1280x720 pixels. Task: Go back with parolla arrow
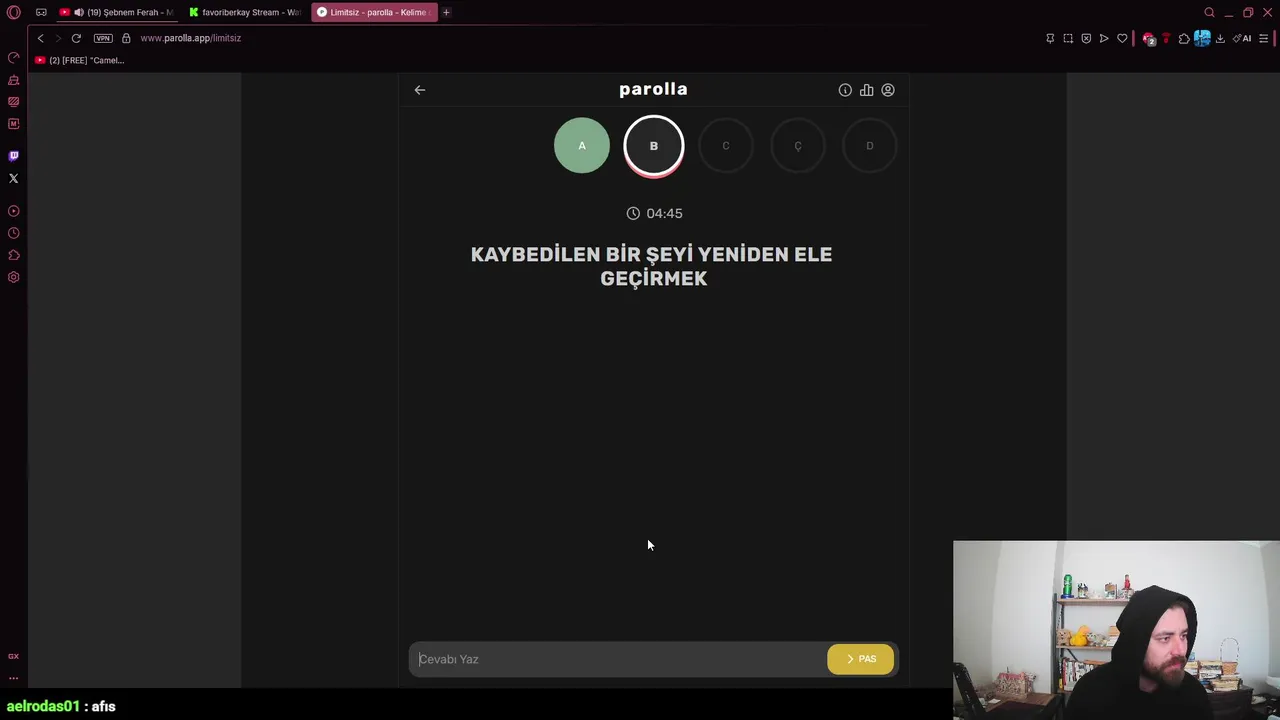(420, 90)
